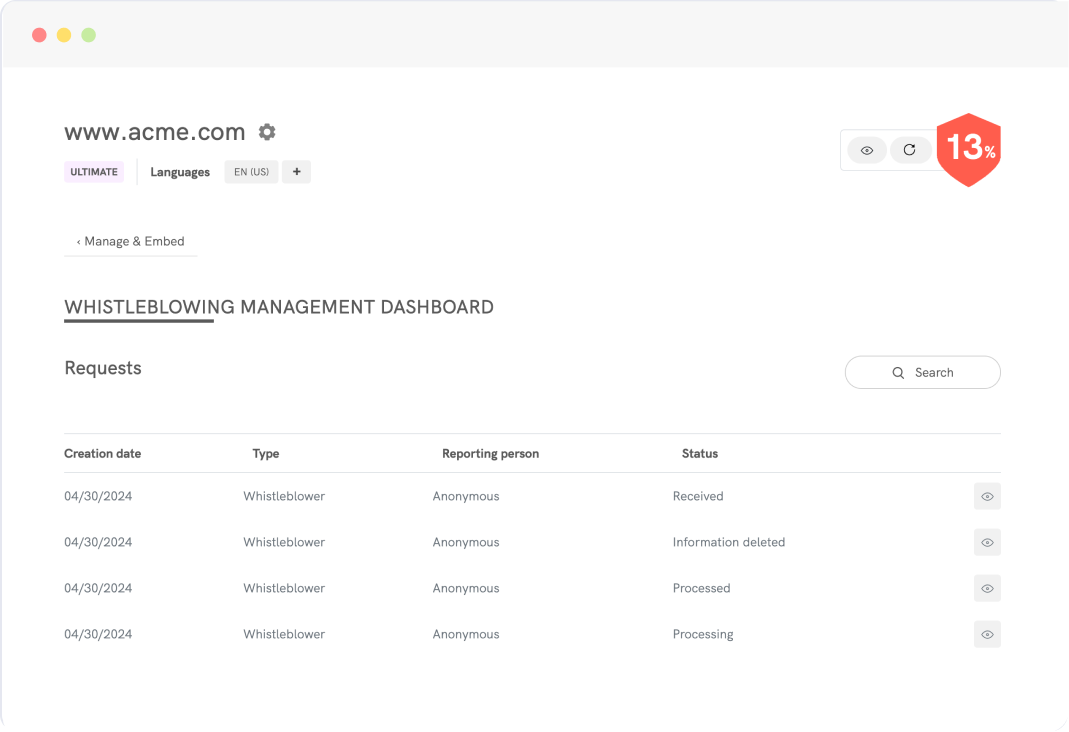This screenshot has height=732, width=1069.
Task: Click the preview eye icon in top toolbar
Action: tap(867, 150)
